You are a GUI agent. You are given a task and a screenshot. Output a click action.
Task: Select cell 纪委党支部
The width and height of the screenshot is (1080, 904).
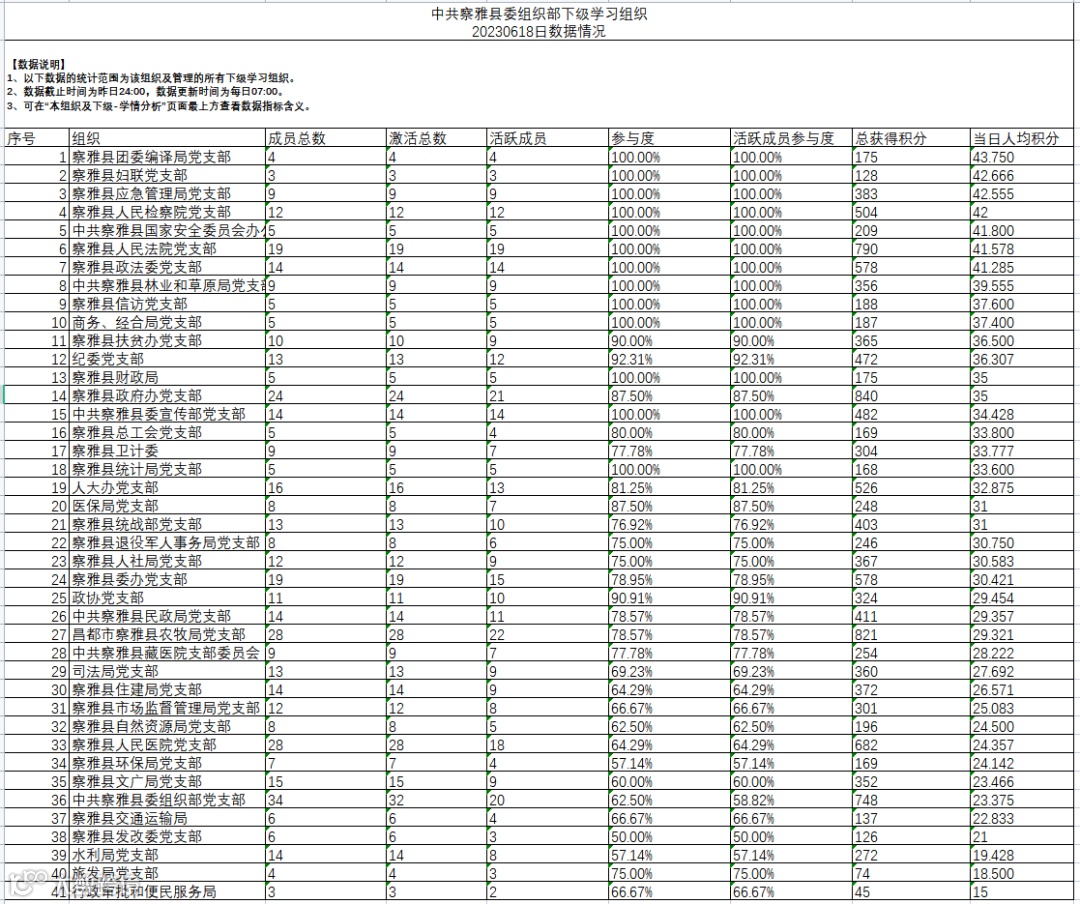point(167,359)
